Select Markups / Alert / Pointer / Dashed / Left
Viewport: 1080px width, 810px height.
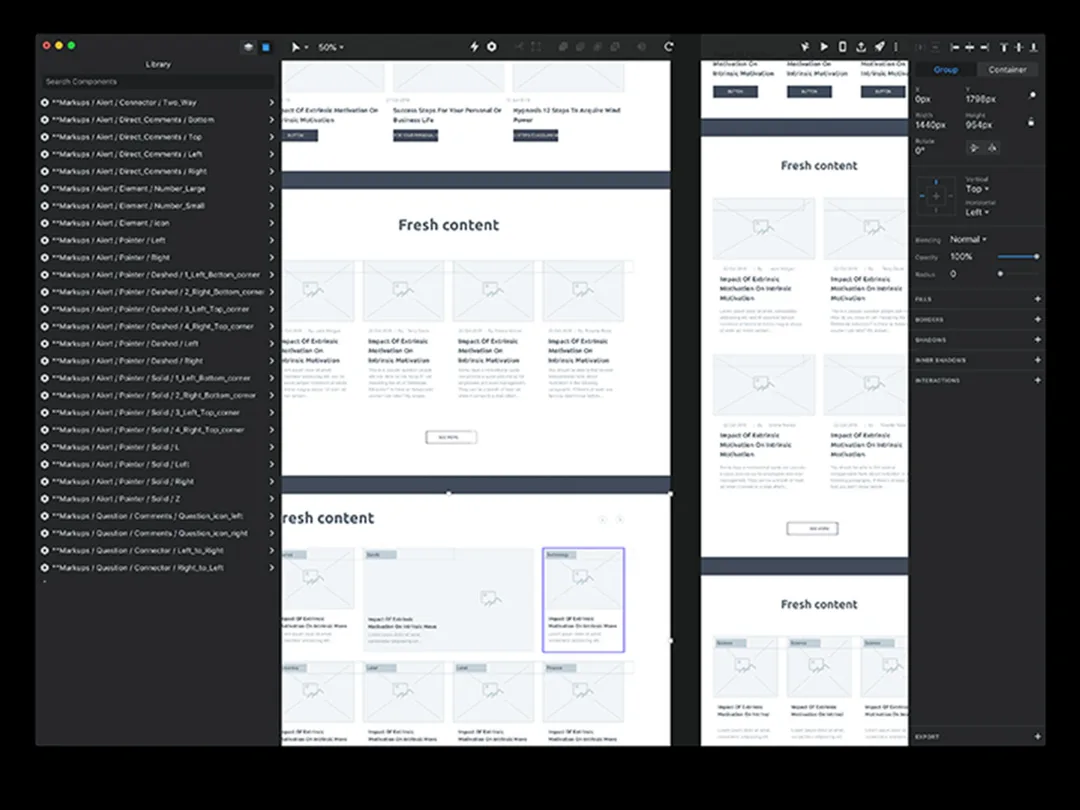tap(157, 343)
